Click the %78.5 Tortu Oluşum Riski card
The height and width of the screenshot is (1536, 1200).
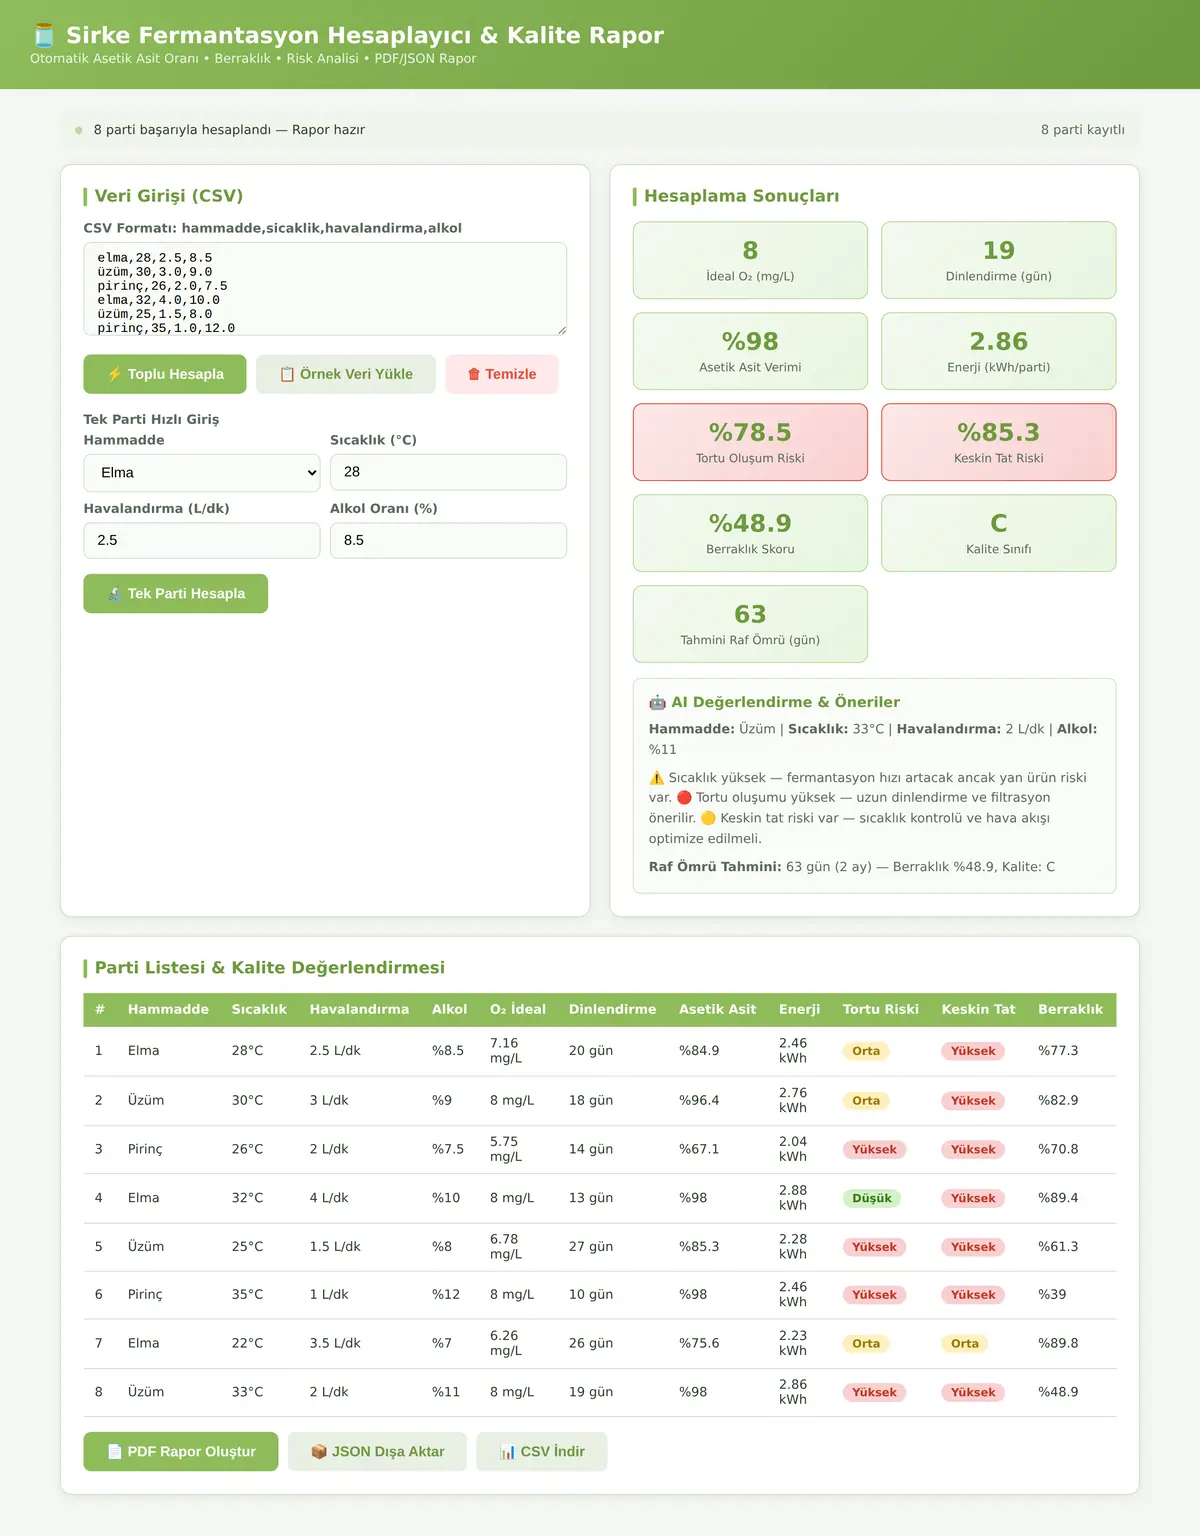750,442
